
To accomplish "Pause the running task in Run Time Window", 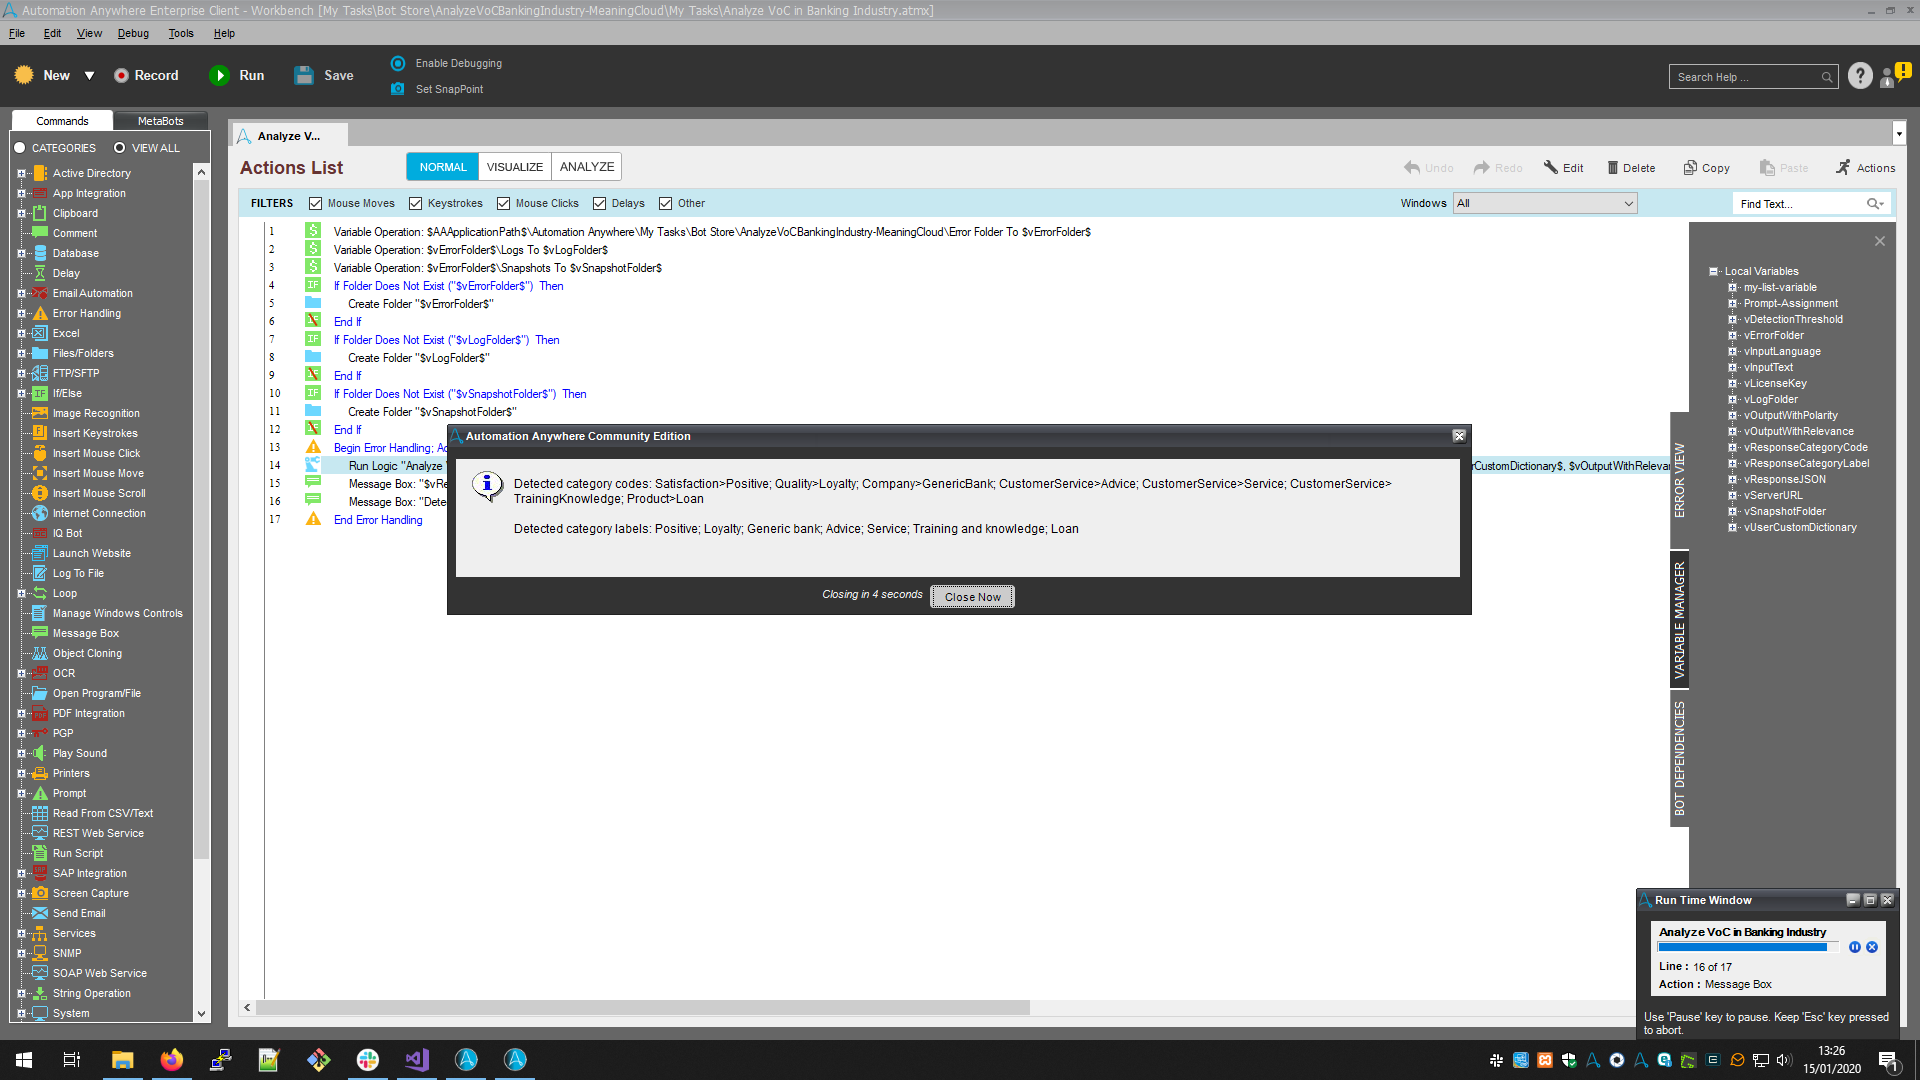I will click(x=1855, y=947).
